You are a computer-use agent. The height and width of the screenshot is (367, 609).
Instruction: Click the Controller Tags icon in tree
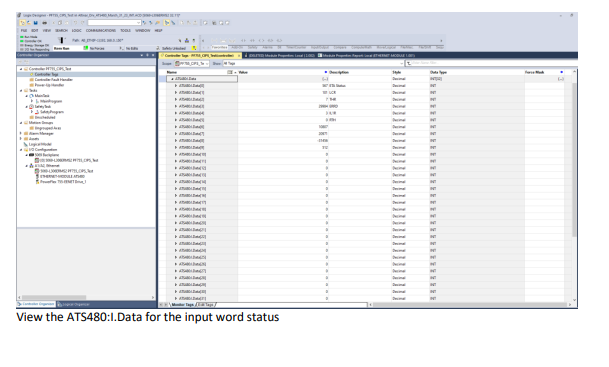click(x=31, y=74)
